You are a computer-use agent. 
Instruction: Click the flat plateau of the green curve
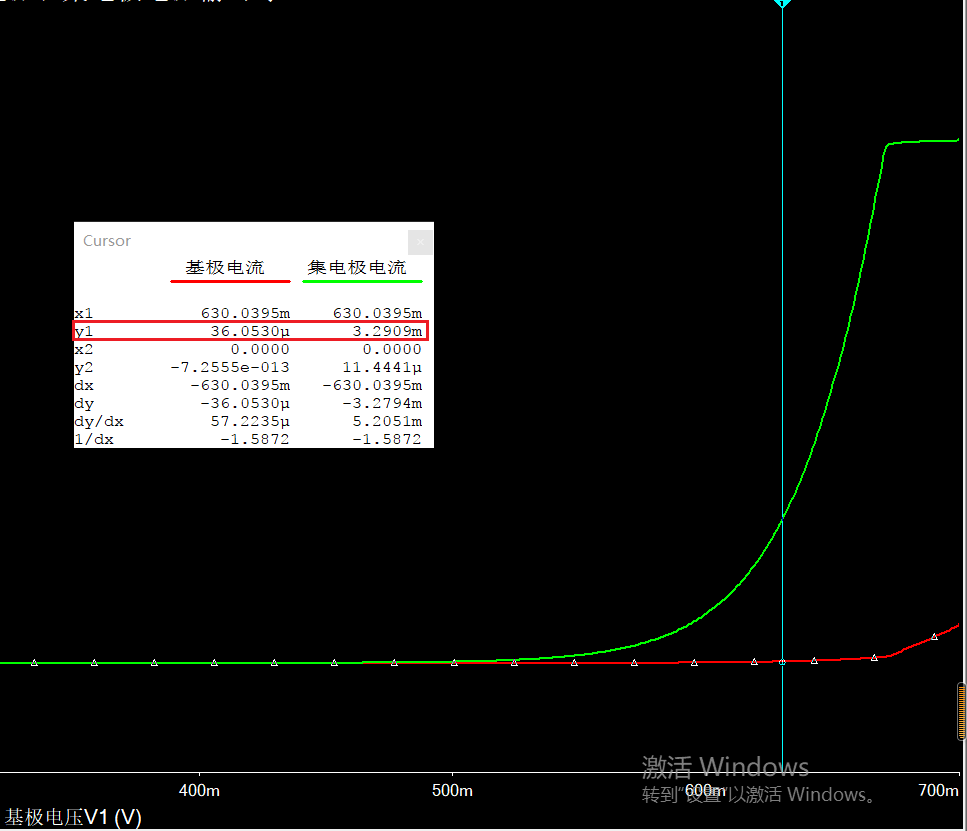point(925,141)
